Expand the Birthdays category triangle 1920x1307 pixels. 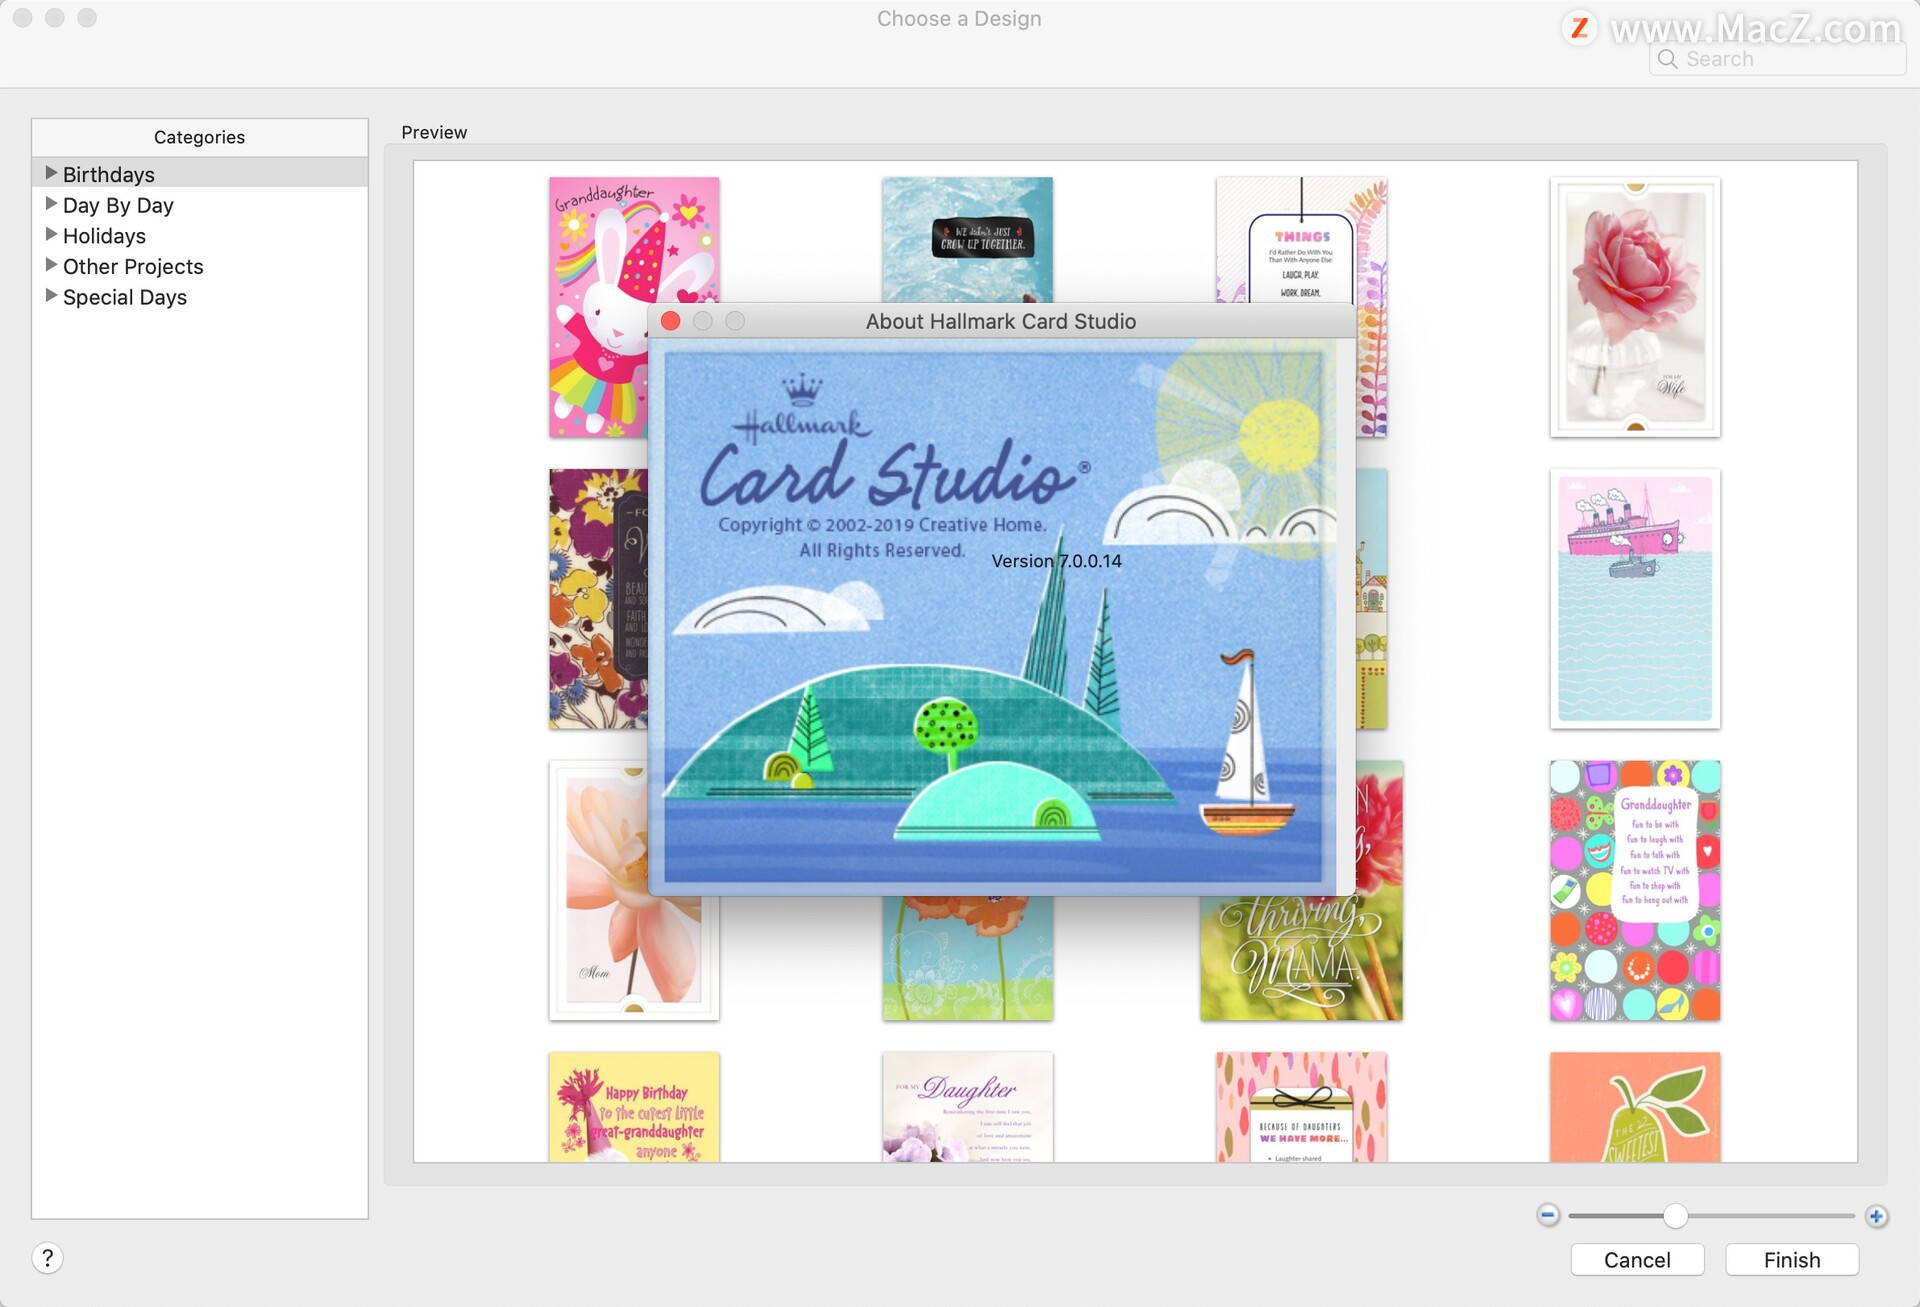coord(51,173)
